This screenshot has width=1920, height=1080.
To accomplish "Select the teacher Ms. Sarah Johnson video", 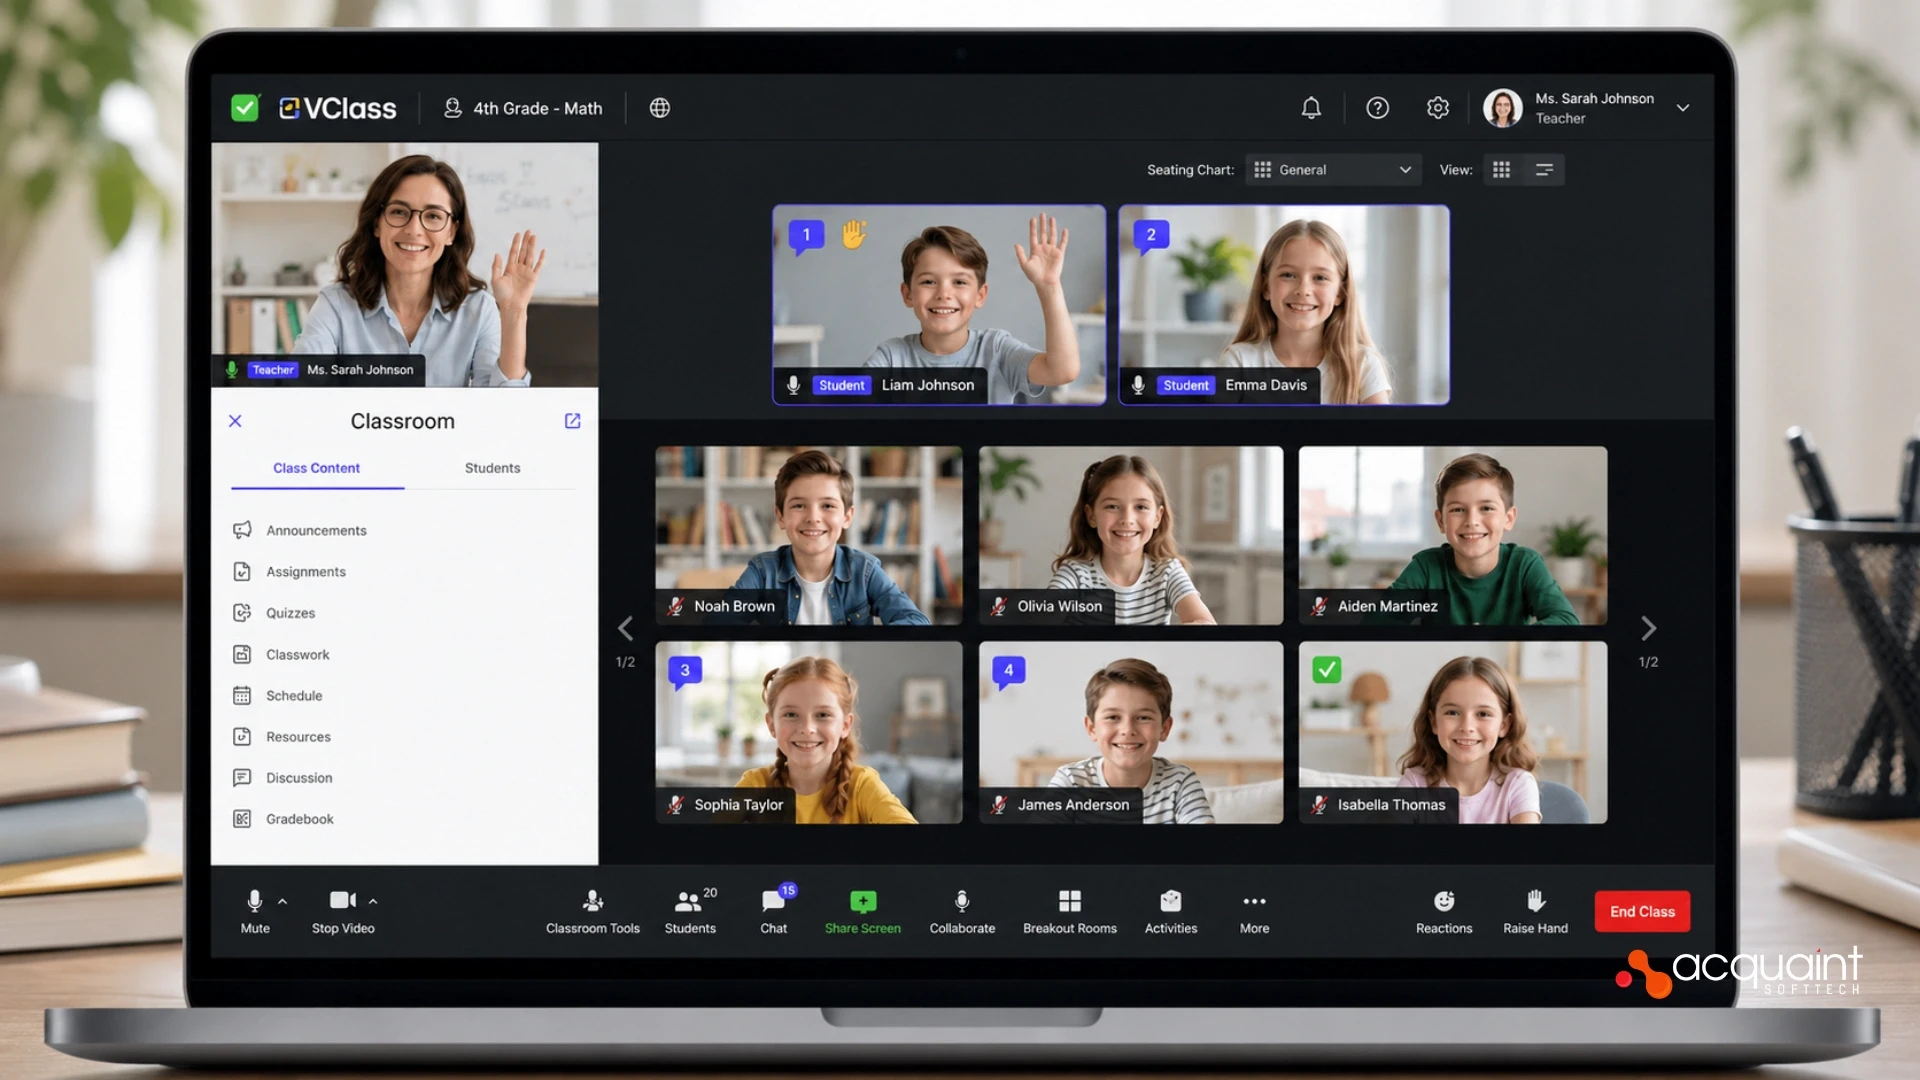I will tap(405, 264).
